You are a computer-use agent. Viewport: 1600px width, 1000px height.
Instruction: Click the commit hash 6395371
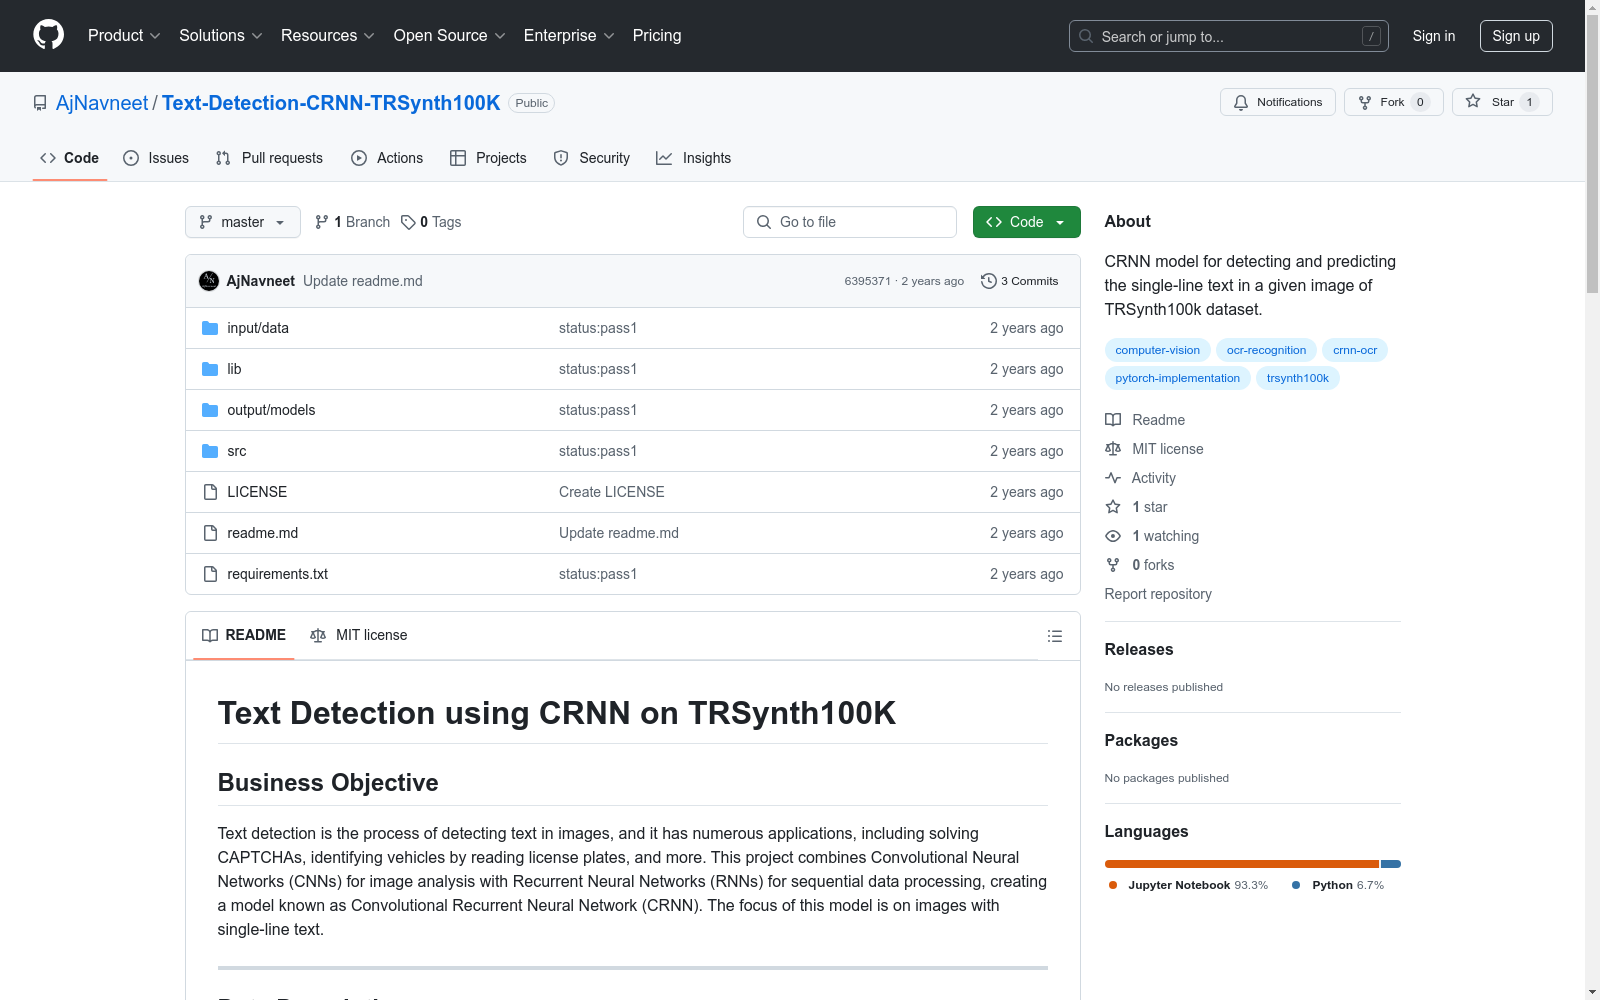867,281
